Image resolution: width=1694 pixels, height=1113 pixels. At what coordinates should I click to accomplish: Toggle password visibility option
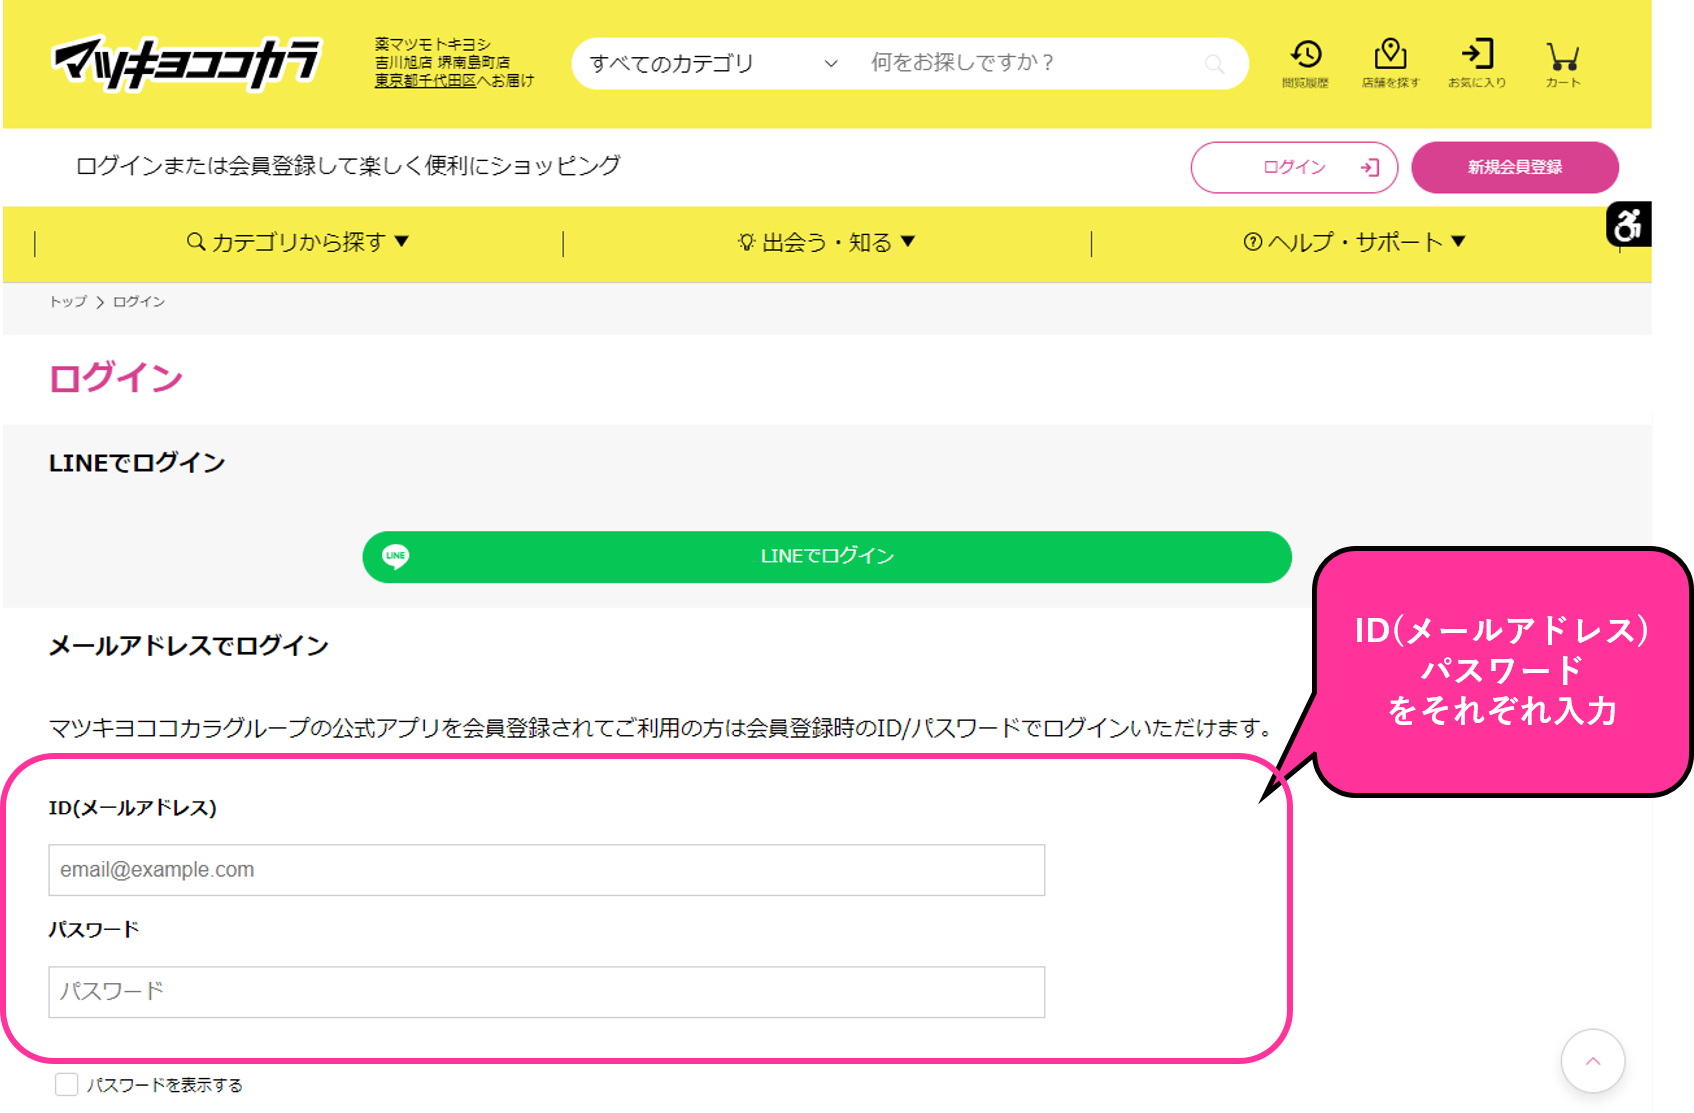point(66,1084)
